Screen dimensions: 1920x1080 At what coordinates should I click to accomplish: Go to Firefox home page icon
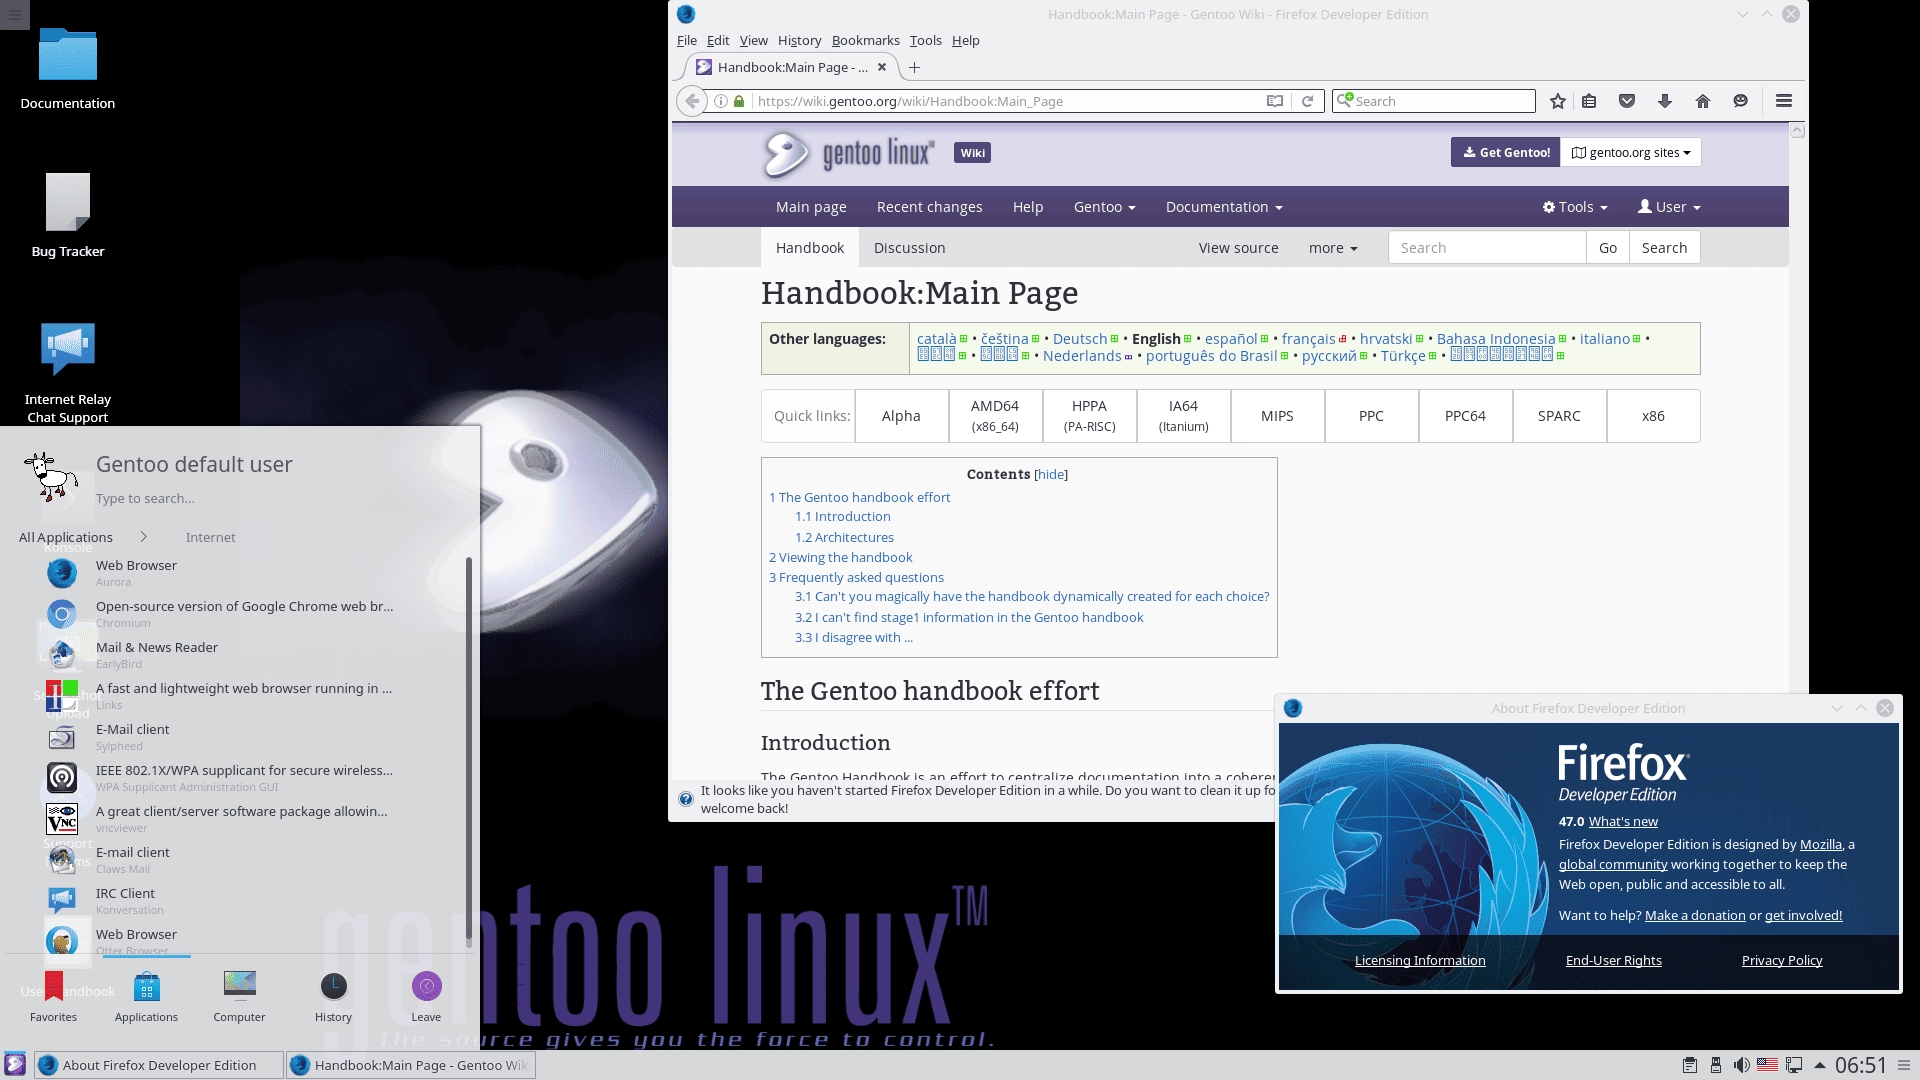point(1703,101)
